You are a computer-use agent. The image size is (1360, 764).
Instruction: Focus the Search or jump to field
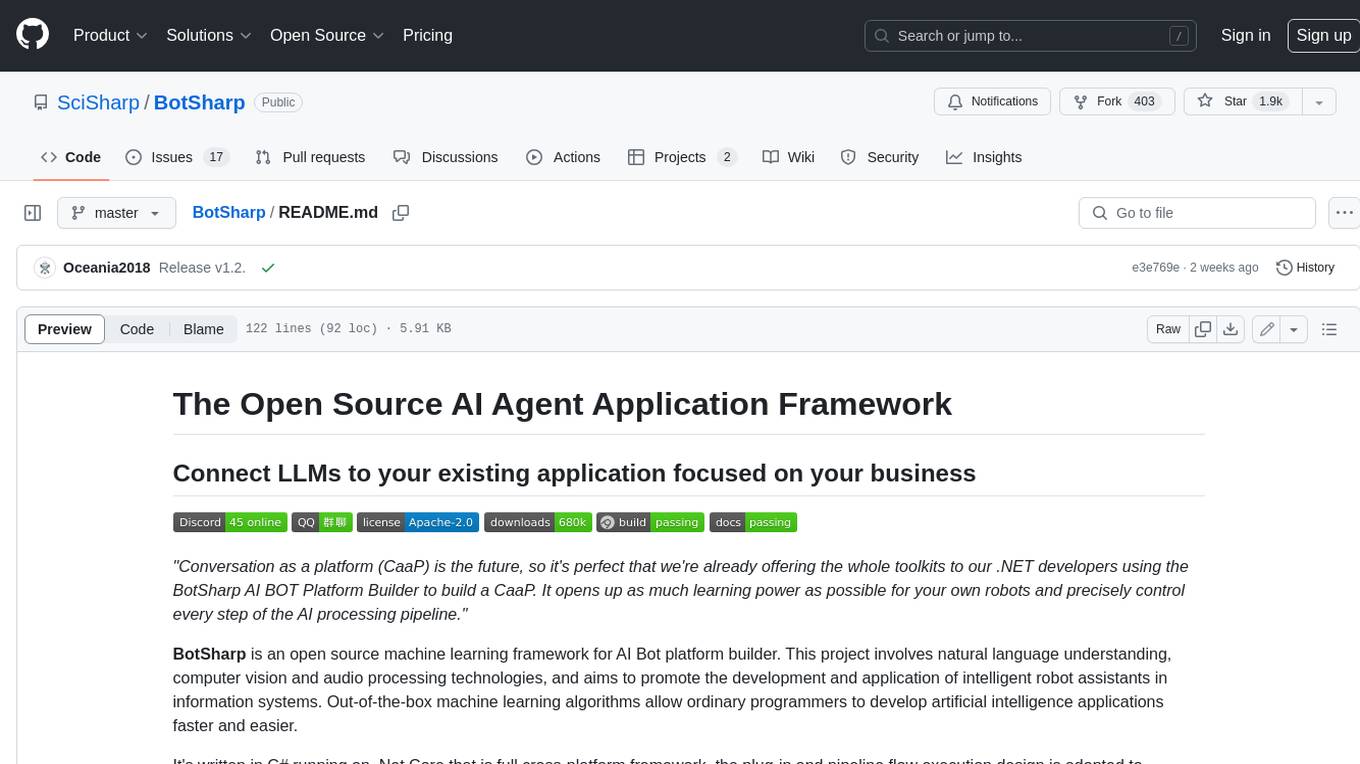point(1031,36)
